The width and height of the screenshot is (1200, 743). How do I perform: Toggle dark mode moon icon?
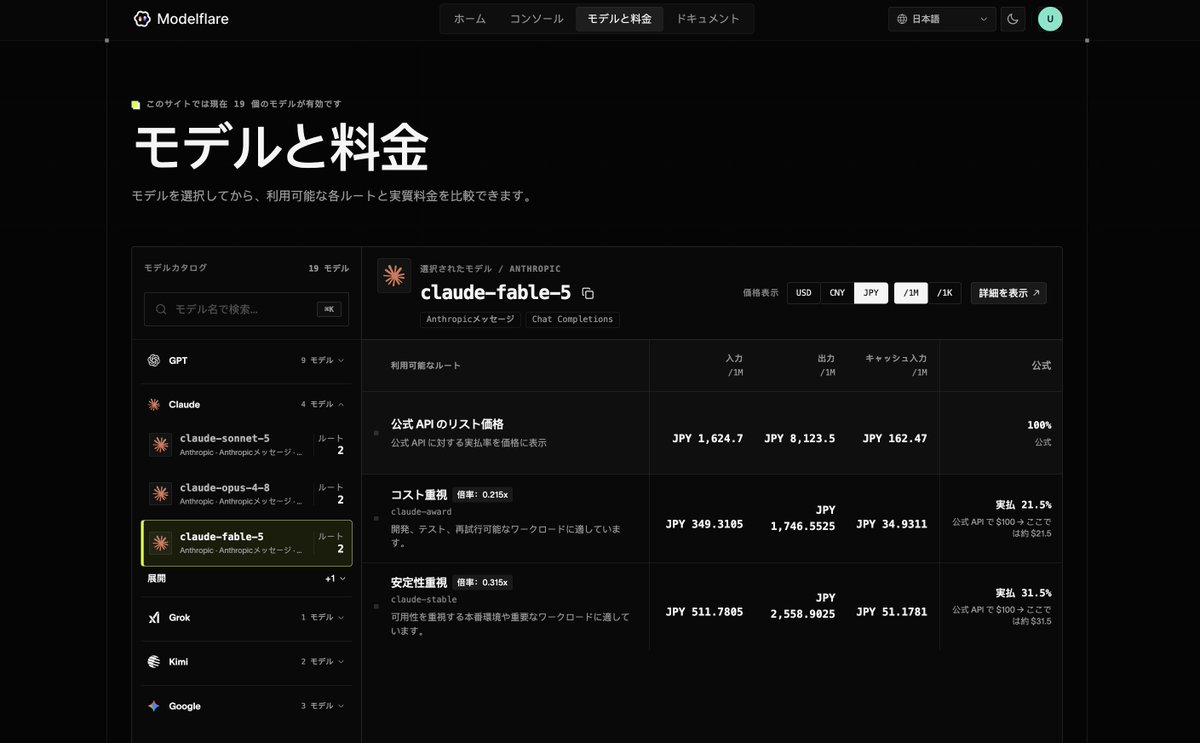(1013, 19)
